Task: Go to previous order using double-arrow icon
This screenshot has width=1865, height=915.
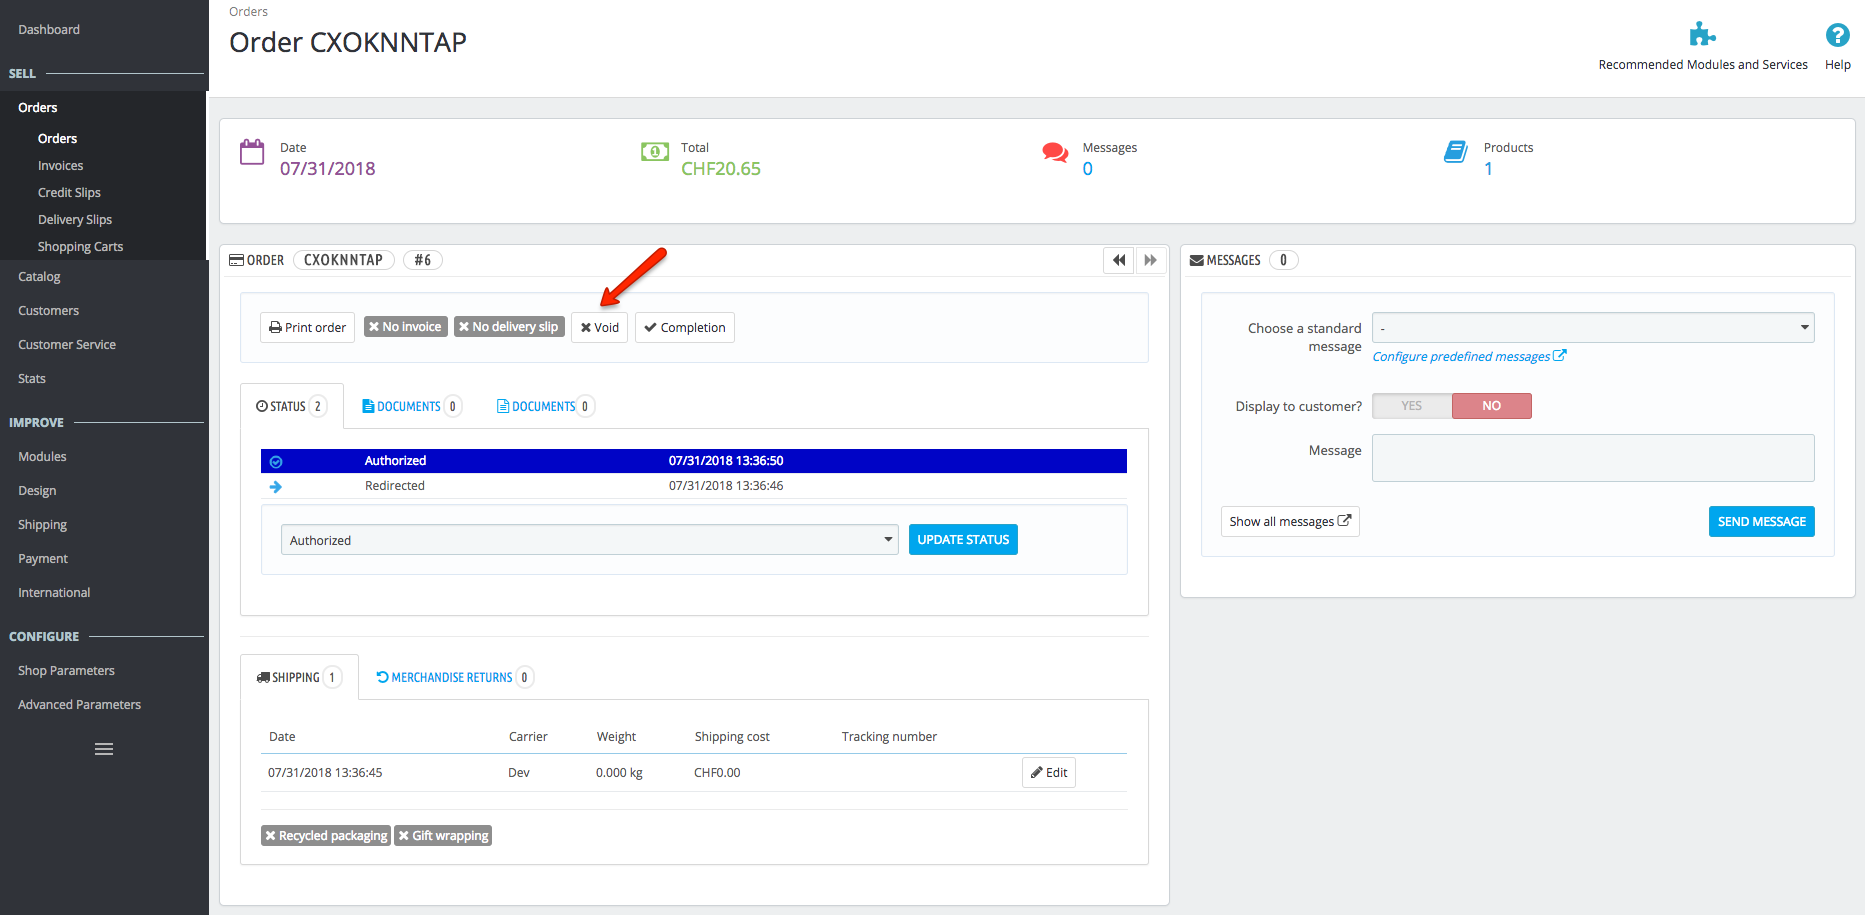Action: (x=1118, y=260)
